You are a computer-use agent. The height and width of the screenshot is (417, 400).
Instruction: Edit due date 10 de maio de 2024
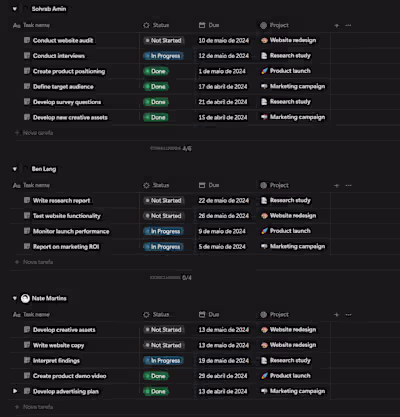(224, 40)
